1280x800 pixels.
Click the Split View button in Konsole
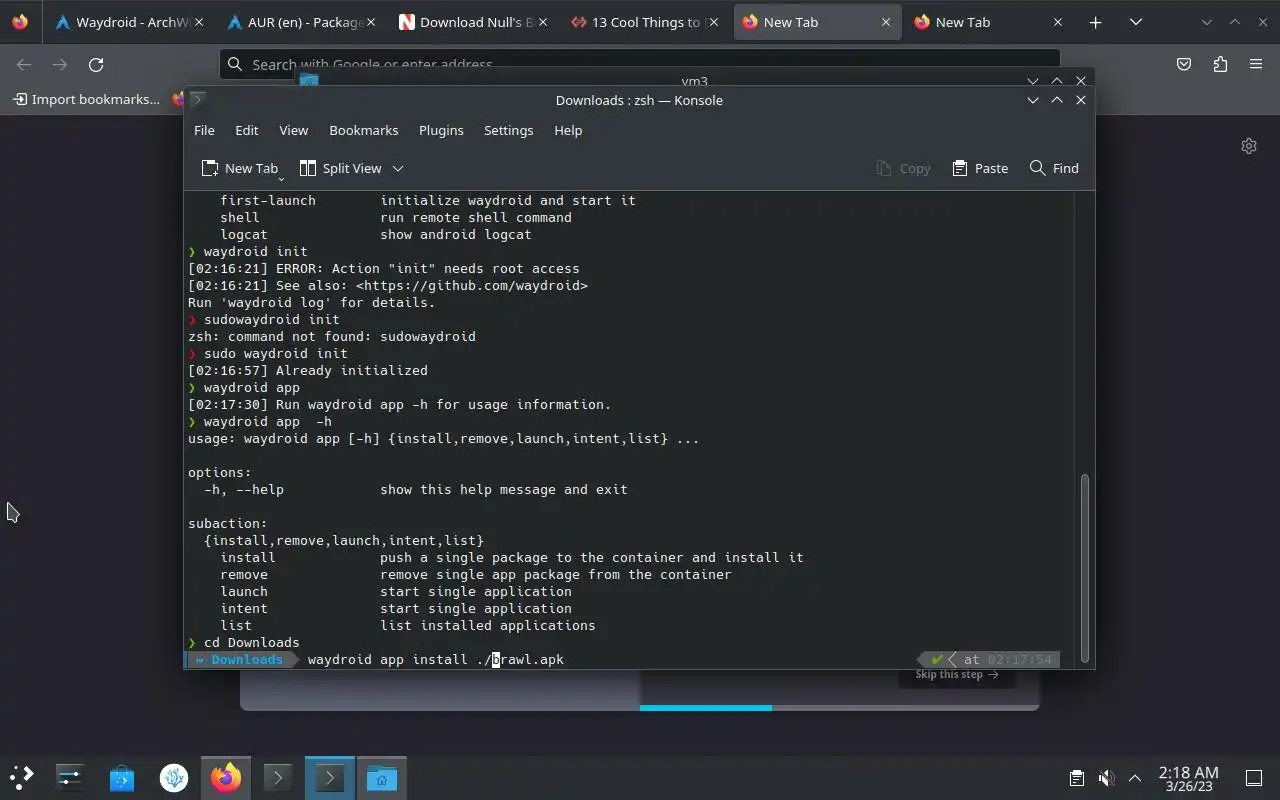tap(340, 168)
